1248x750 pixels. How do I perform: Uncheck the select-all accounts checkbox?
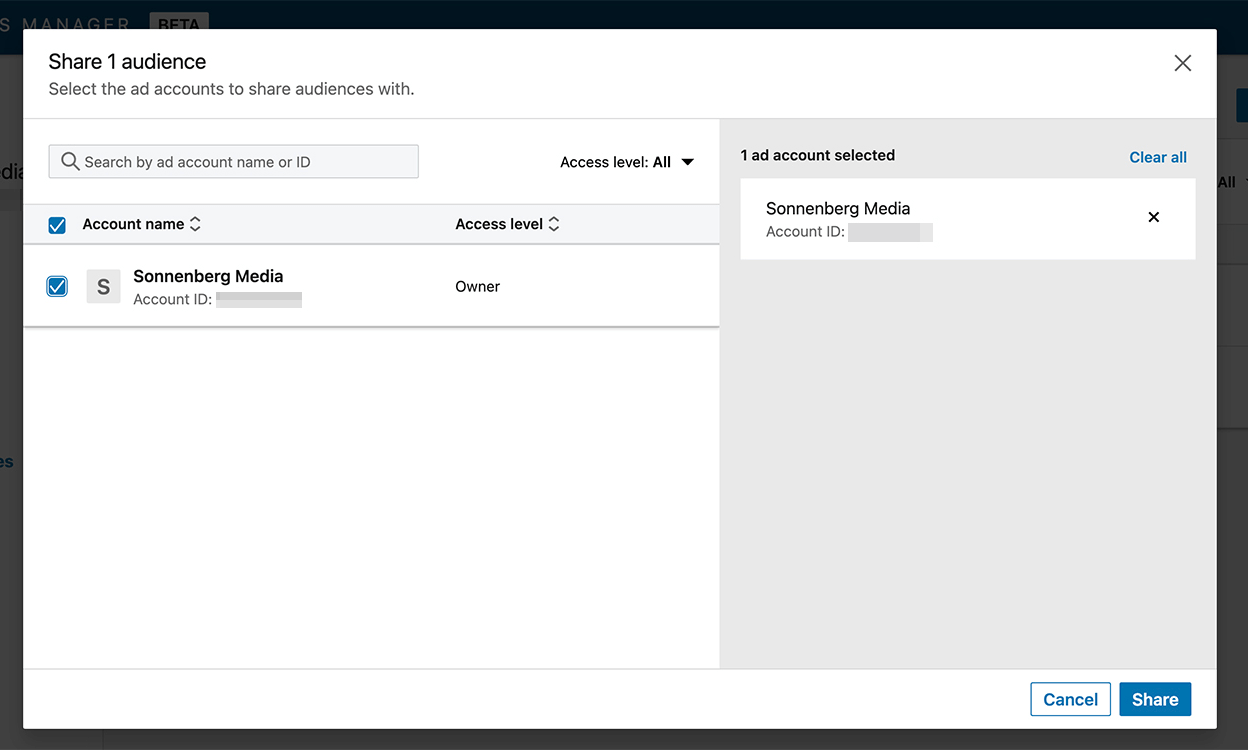(57, 225)
